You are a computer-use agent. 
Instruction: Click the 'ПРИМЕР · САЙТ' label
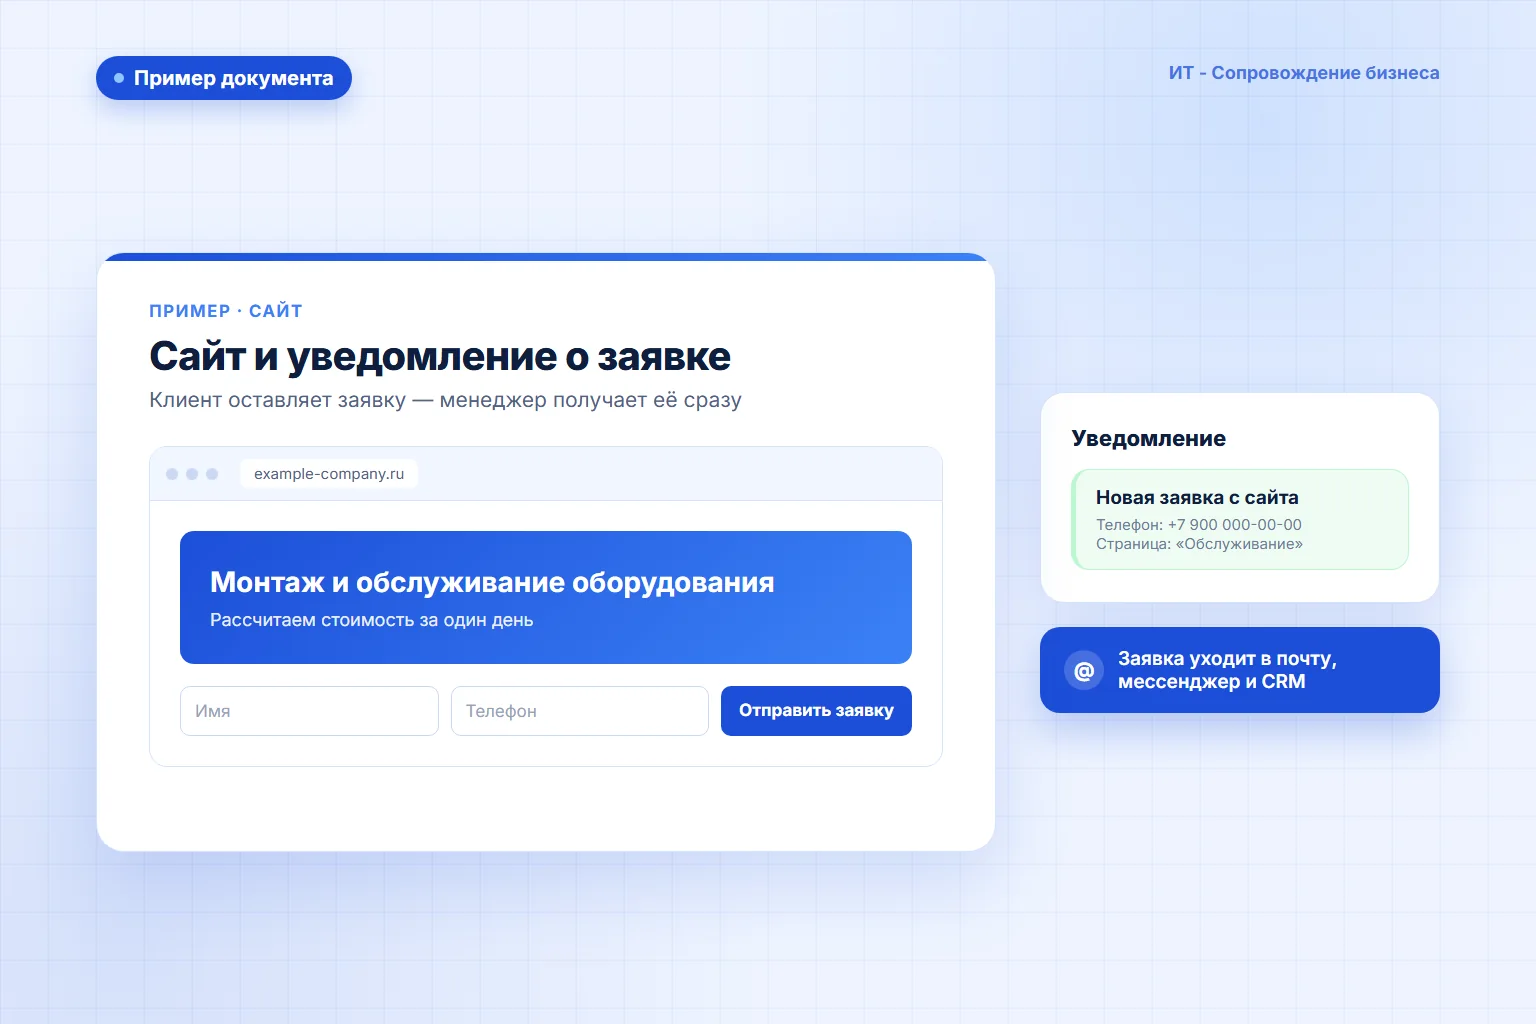(226, 311)
